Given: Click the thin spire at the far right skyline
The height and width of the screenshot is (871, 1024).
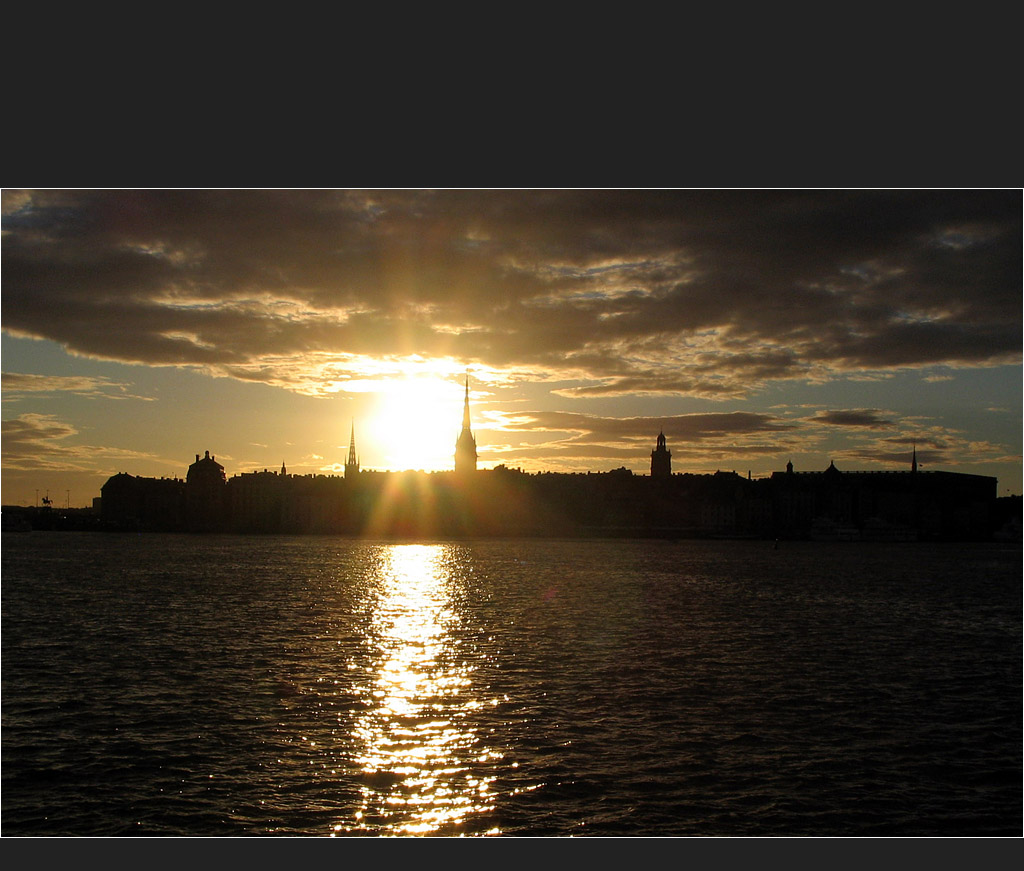Looking at the screenshot, I should pos(913,460).
